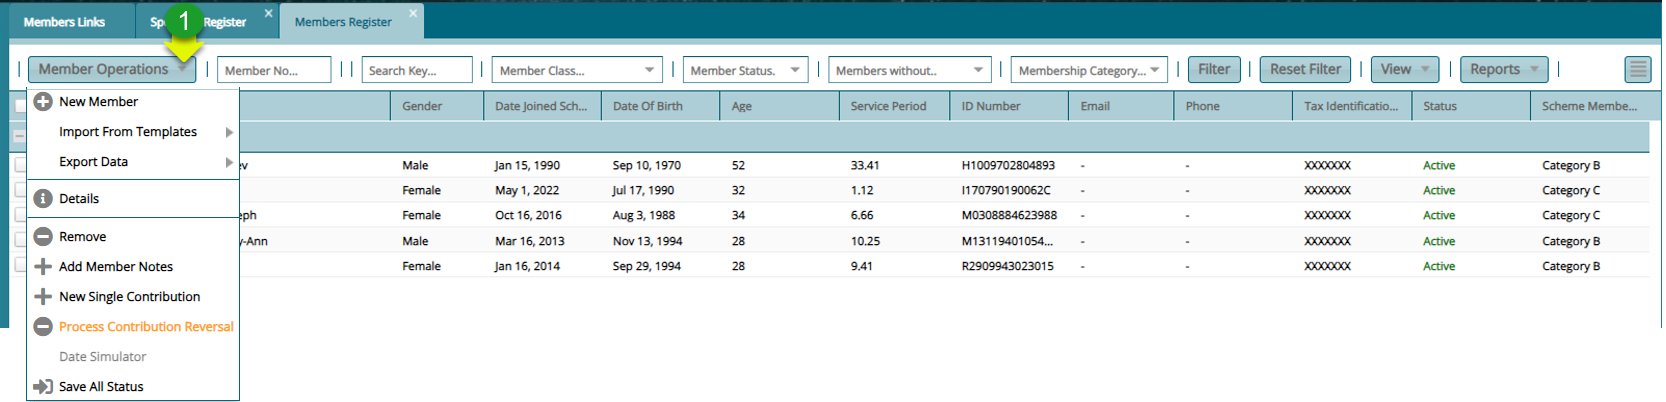1666x402 pixels.
Task: Open the Members without dropdown
Action: pyautogui.click(x=910, y=70)
